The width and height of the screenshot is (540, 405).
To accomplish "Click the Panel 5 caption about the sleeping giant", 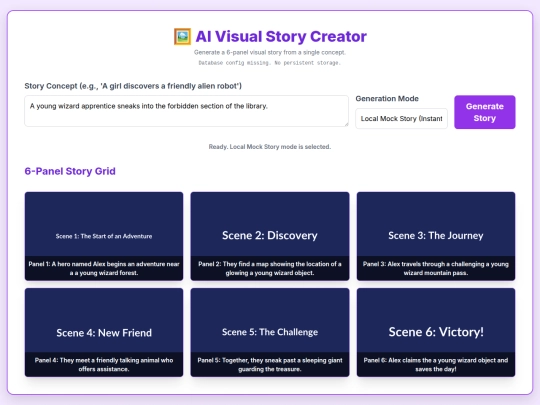I will tap(270, 364).
